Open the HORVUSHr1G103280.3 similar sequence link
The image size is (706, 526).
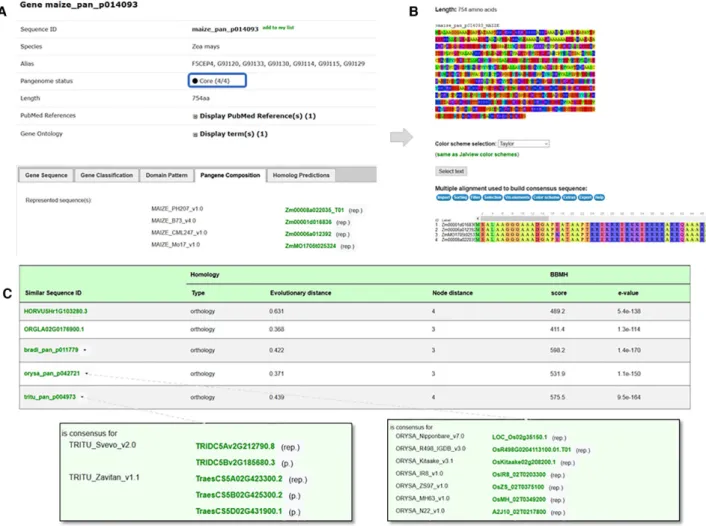pos(55,311)
